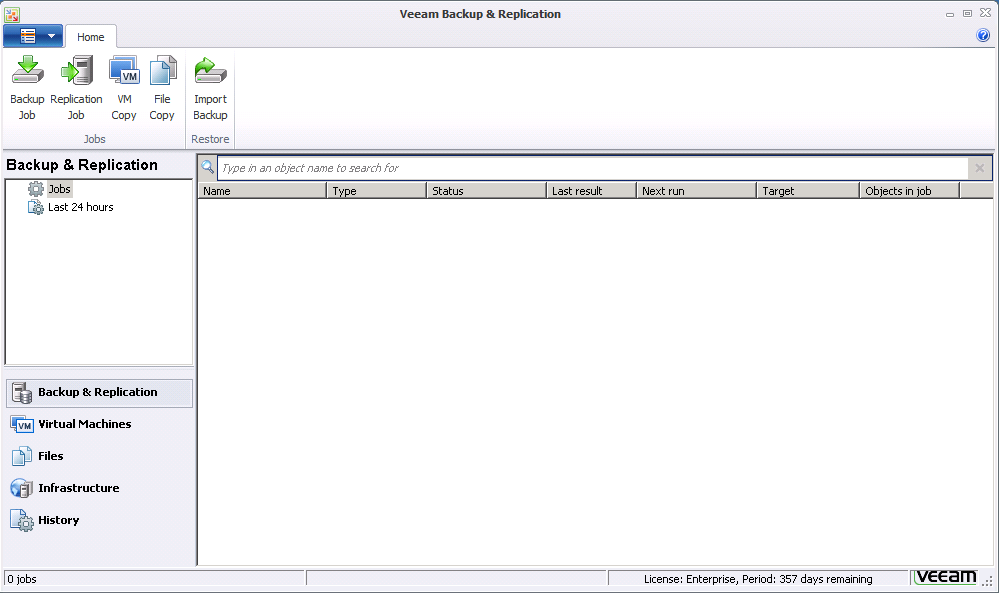Viewport: 999px width, 593px height.
Task: Open the VM Copy wizard
Action: tap(124, 88)
